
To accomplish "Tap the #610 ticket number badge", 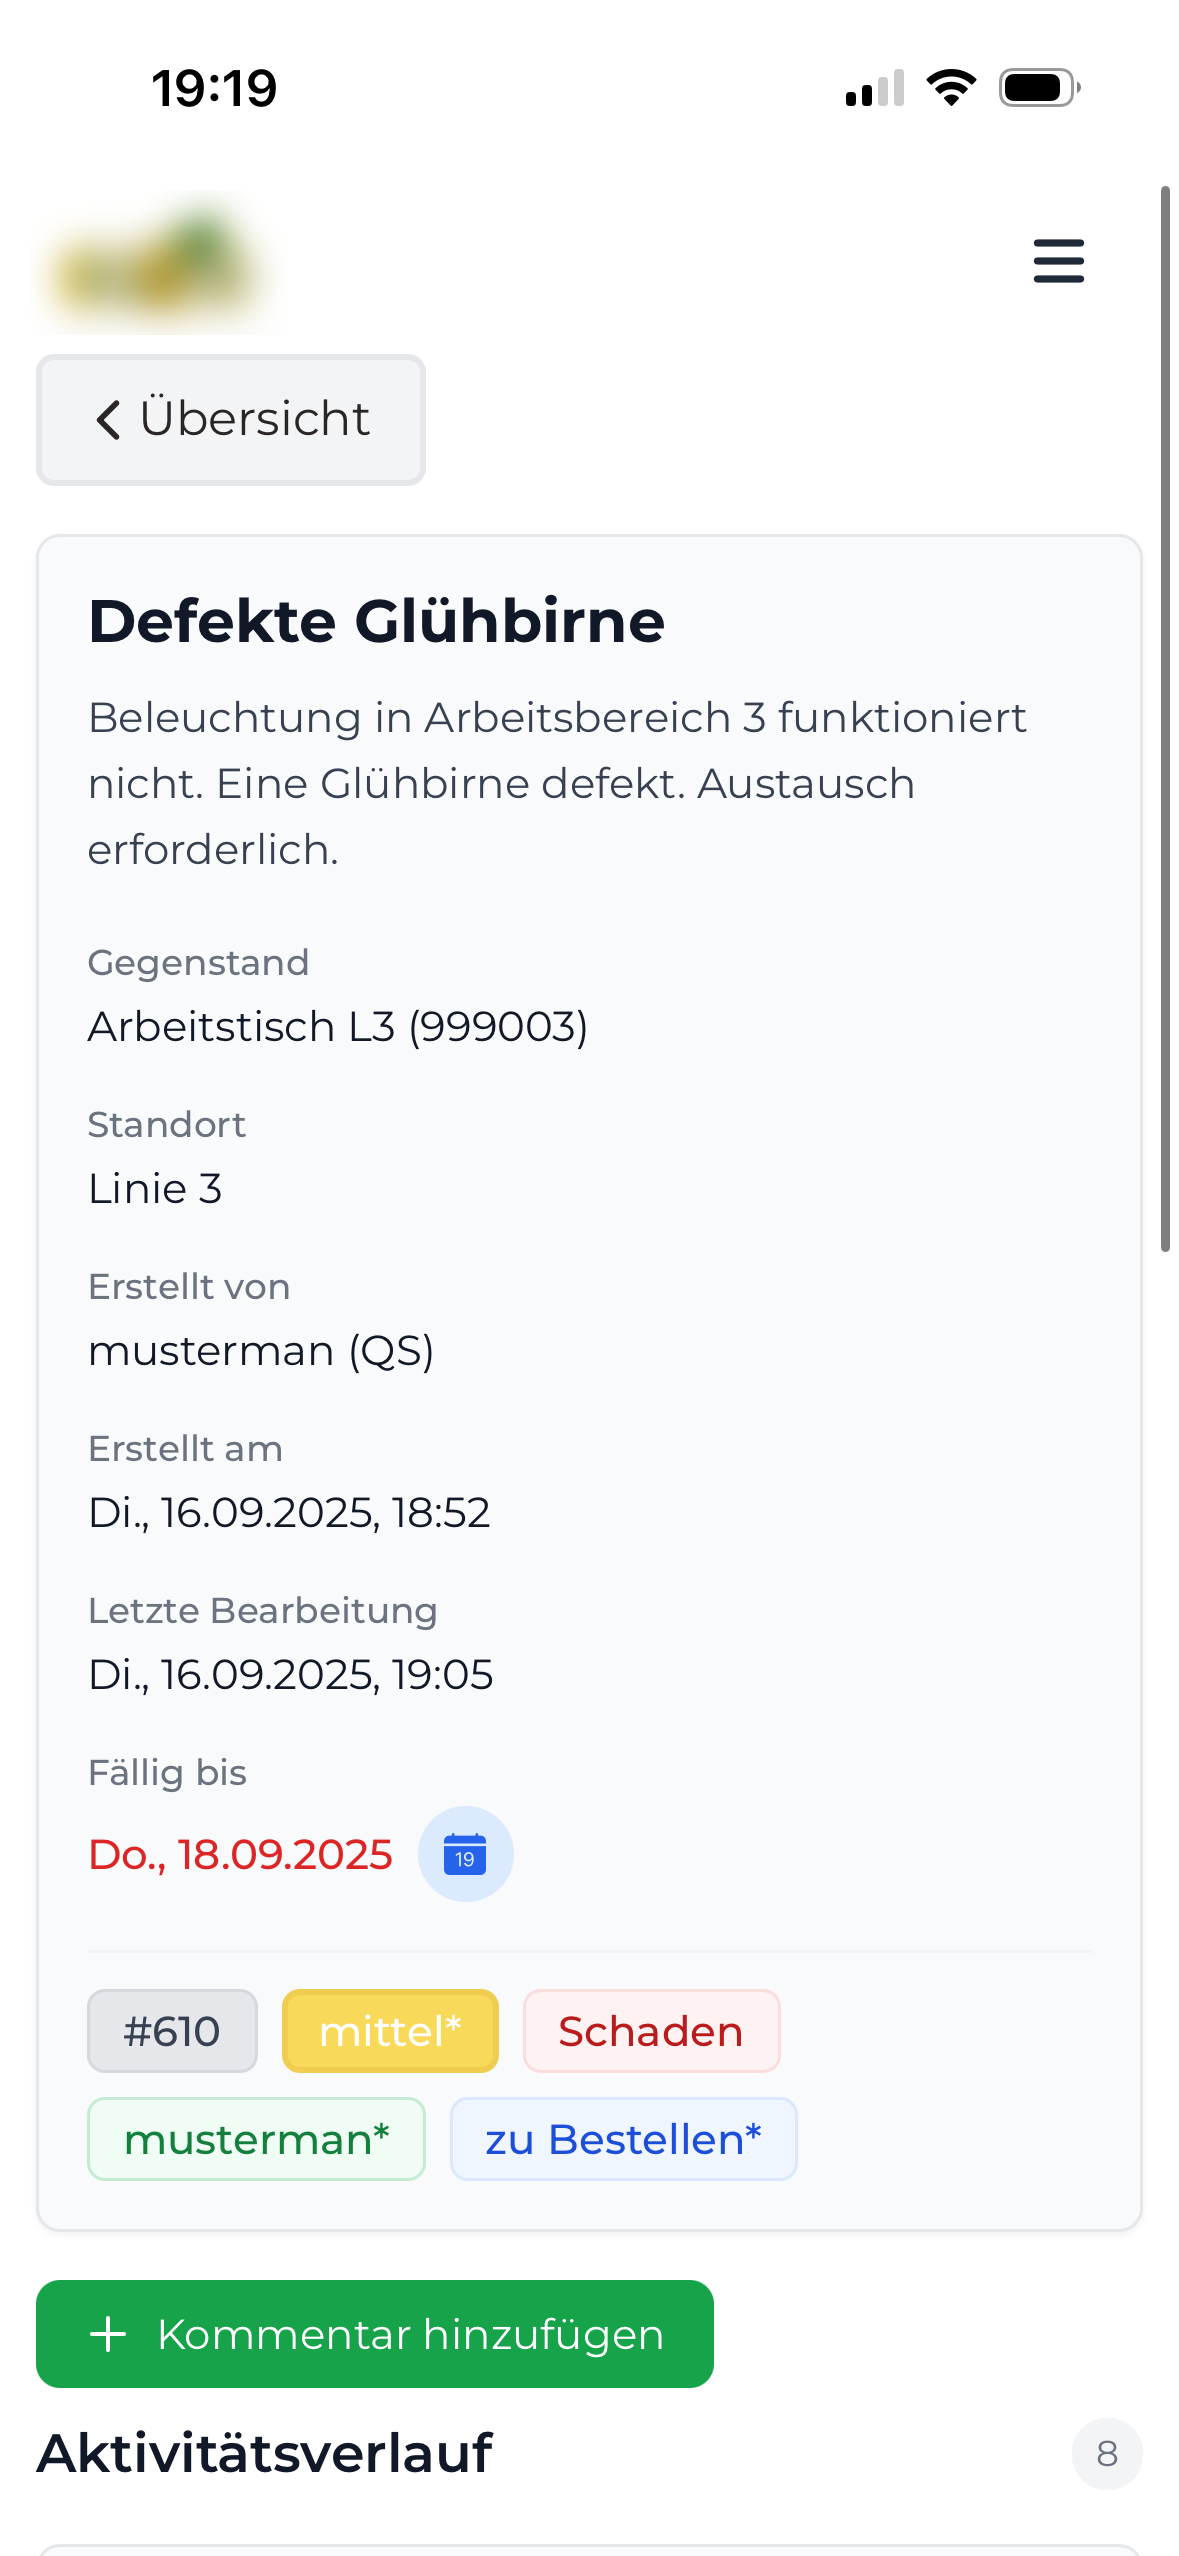I will pos(172,2031).
